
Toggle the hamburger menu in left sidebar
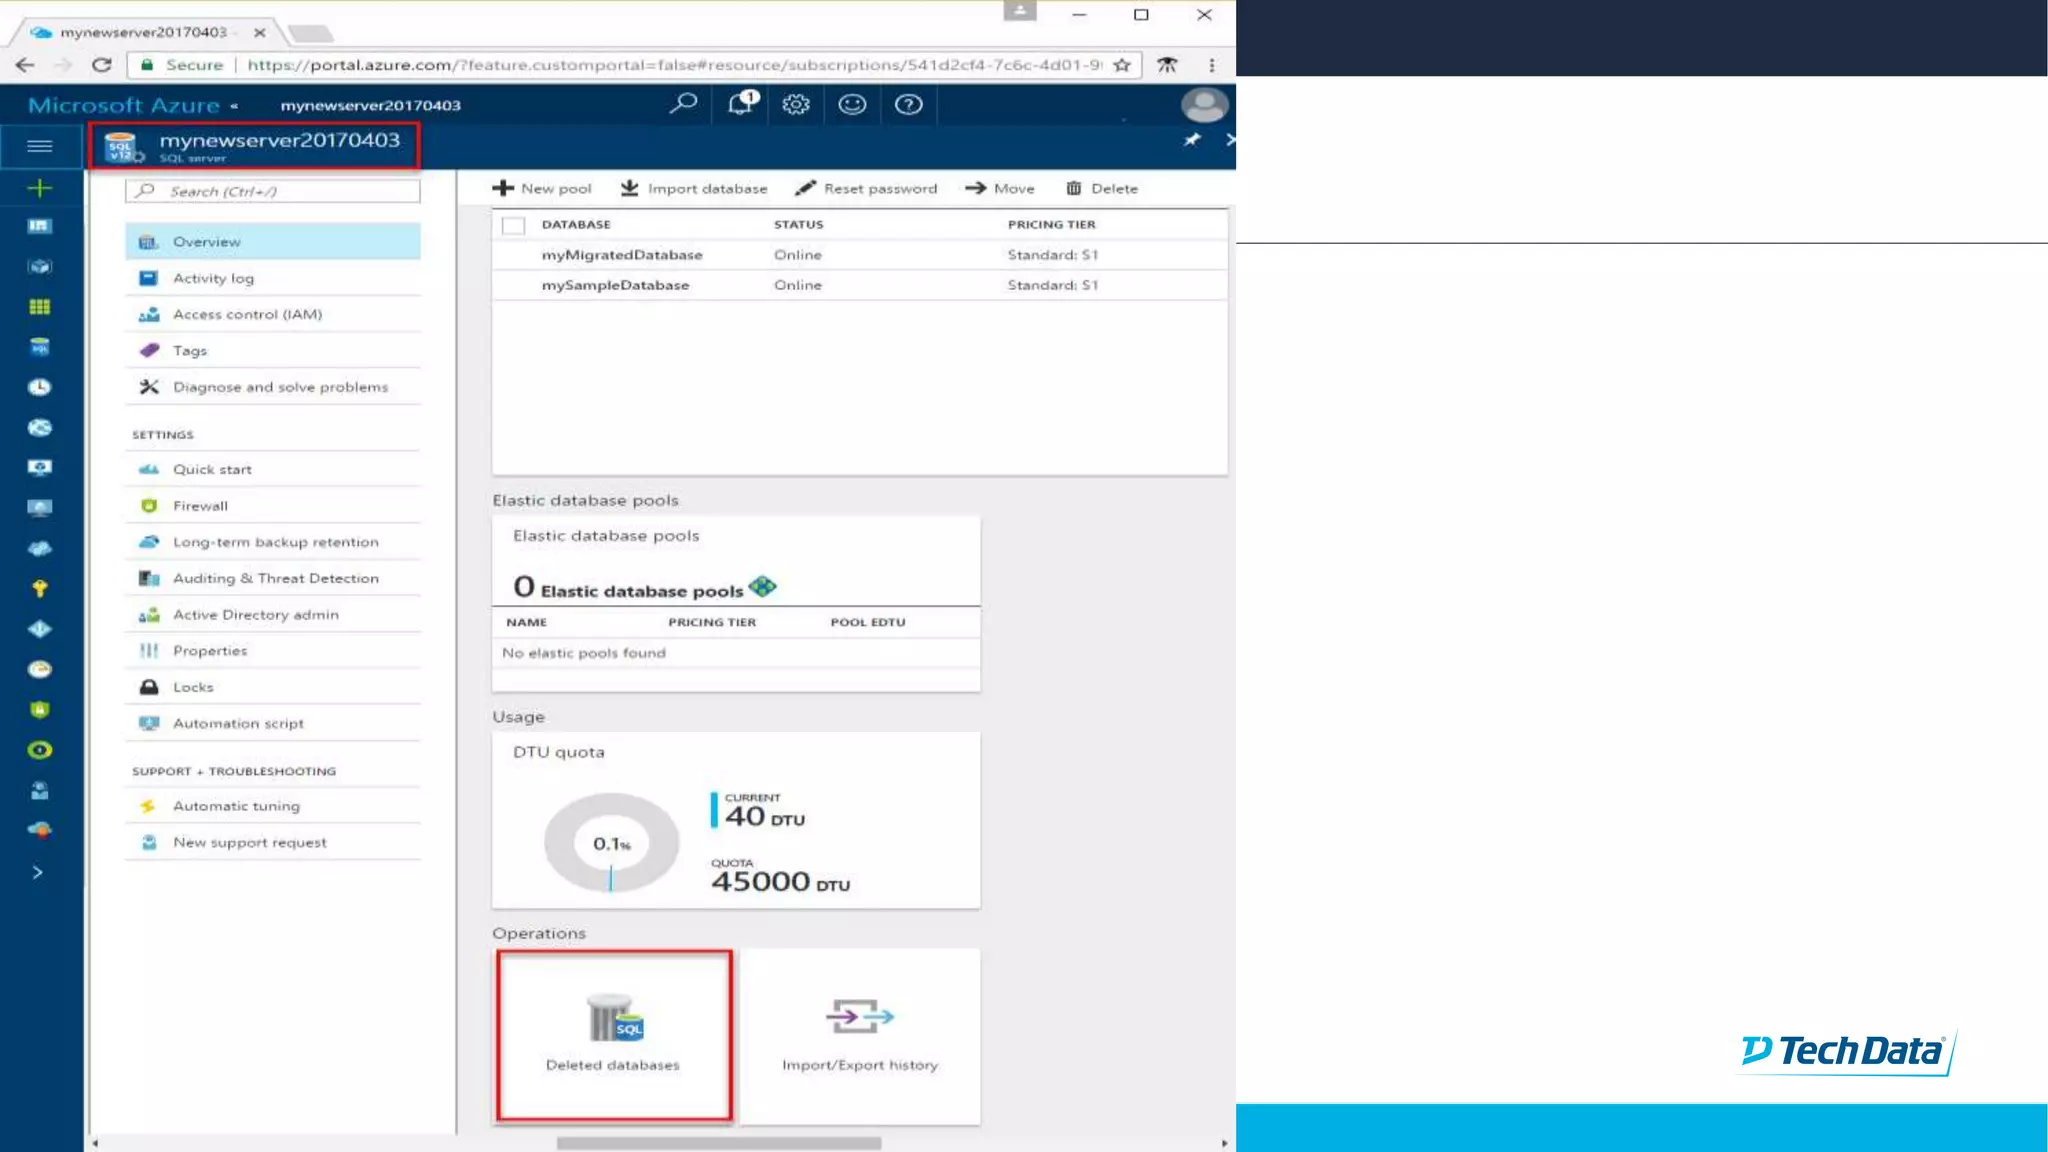[40, 146]
